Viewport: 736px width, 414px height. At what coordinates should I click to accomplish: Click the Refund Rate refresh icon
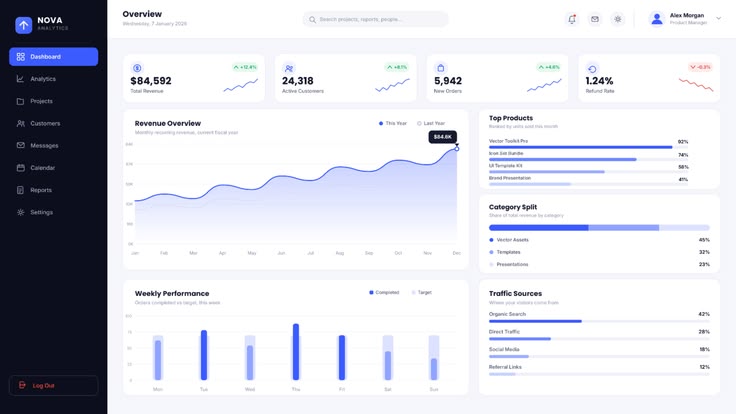(592, 69)
